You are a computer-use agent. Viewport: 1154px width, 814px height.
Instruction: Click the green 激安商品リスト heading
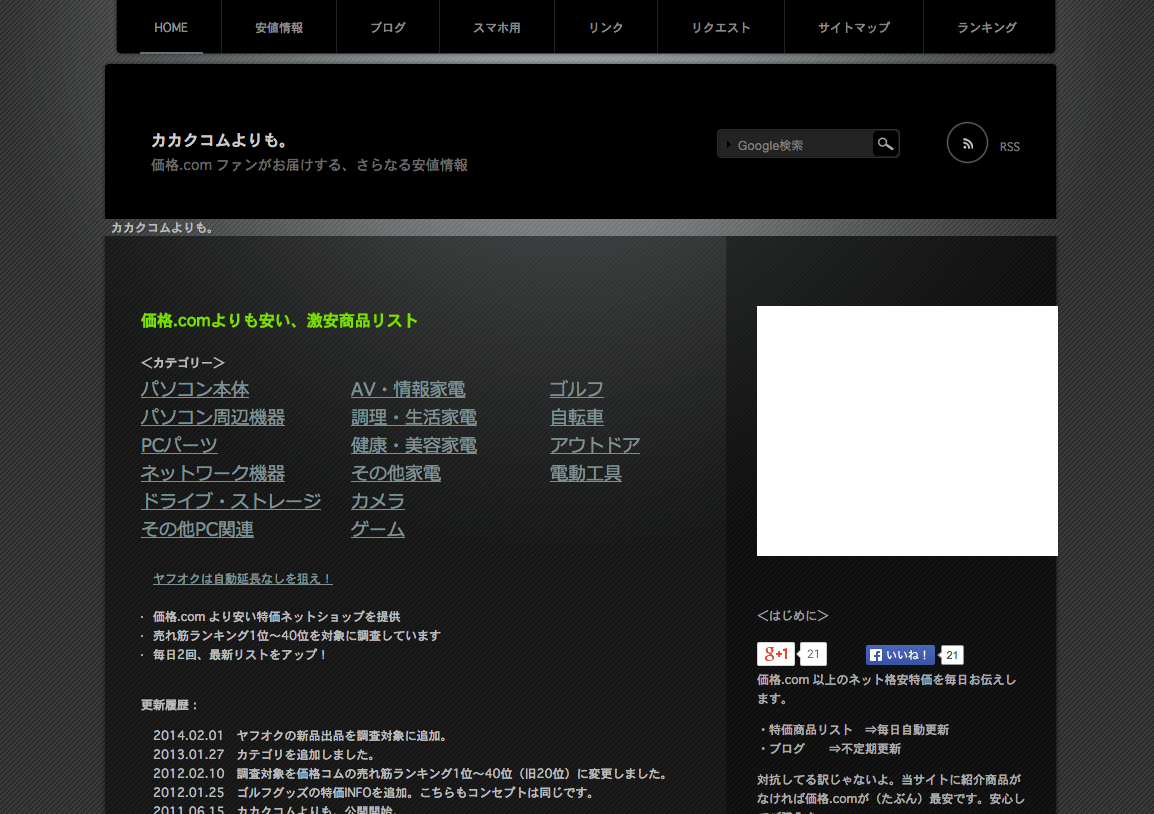point(280,320)
